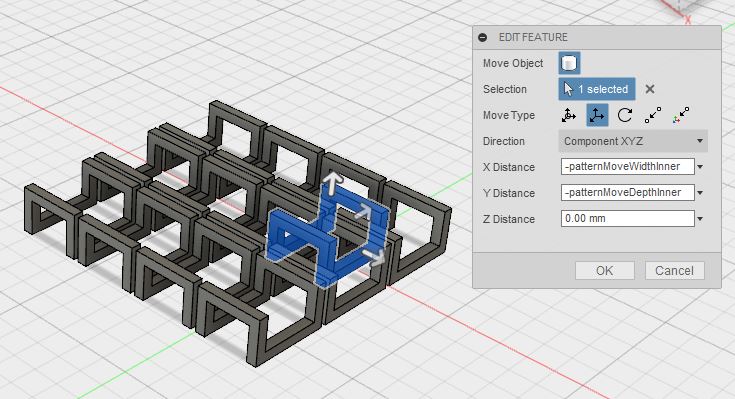This screenshot has width=735, height=399.
Task: Click the upward manipulator arrow on model
Action: click(332, 183)
